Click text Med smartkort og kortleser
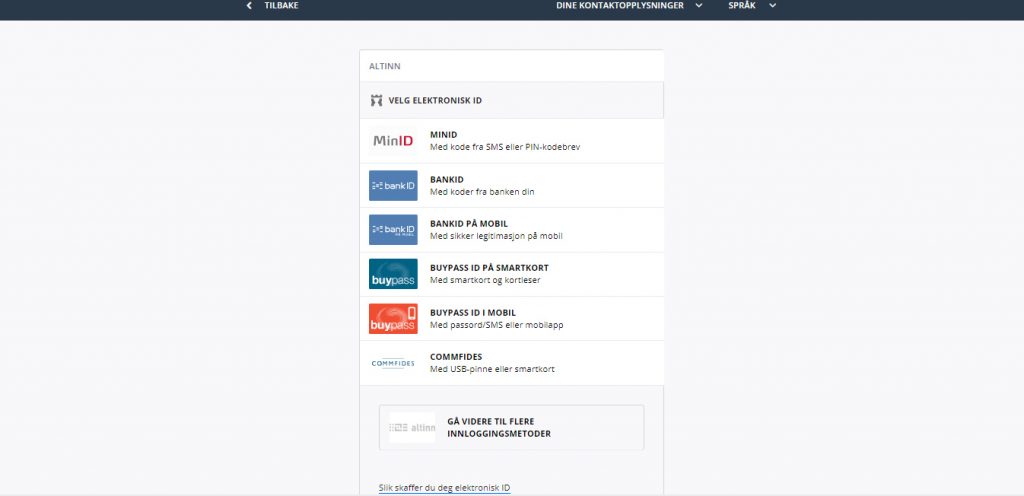This screenshot has width=1024, height=496. 485,281
